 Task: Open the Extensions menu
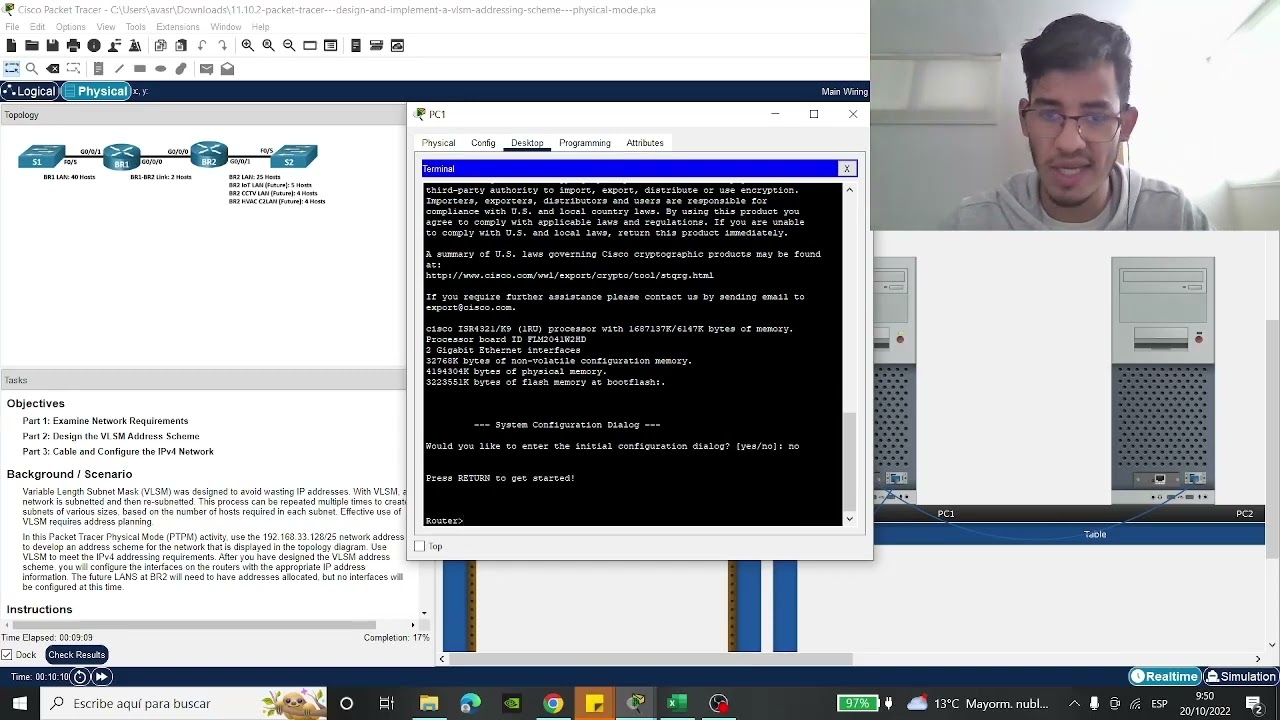[x=178, y=27]
